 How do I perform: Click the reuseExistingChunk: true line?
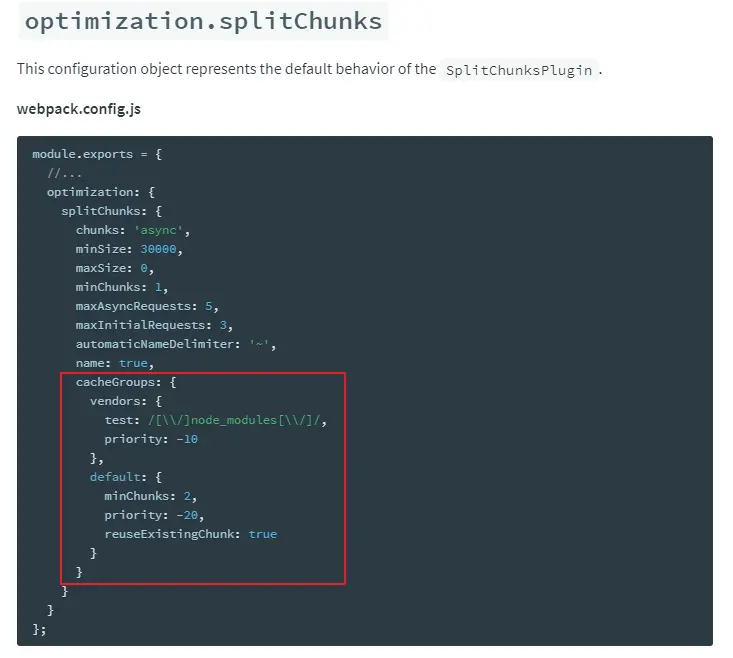tap(191, 534)
